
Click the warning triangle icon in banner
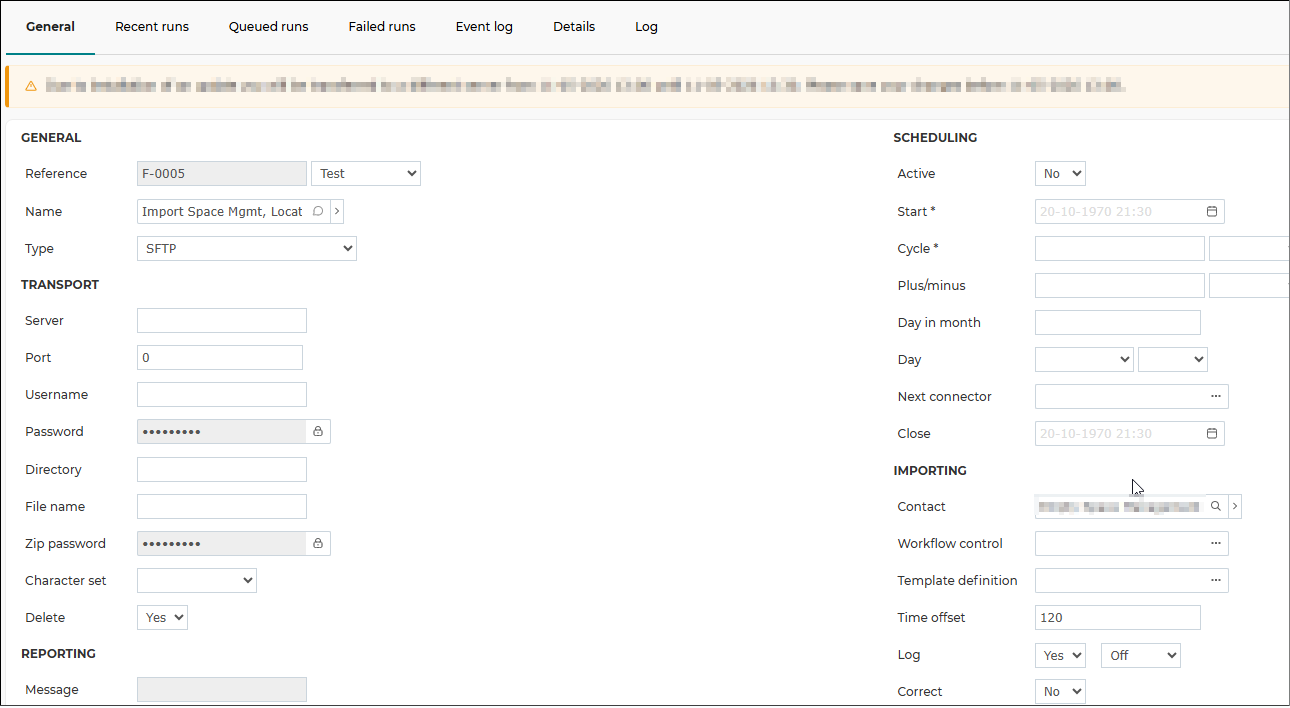coord(31,87)
